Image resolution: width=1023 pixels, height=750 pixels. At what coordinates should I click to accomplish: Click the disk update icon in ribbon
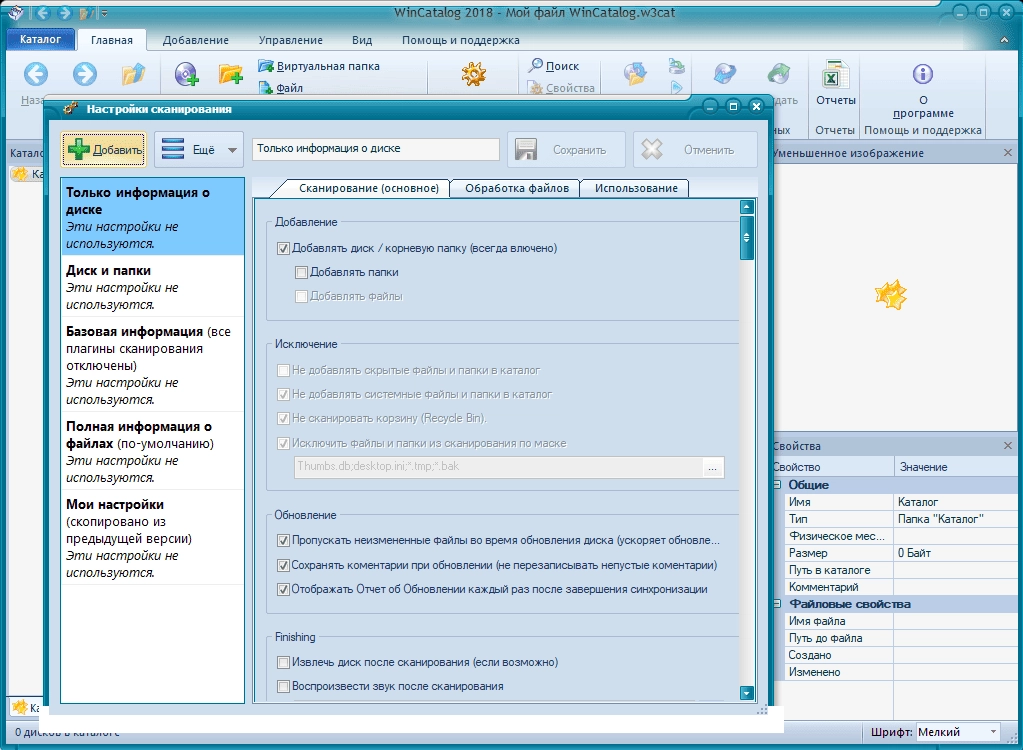635,74
